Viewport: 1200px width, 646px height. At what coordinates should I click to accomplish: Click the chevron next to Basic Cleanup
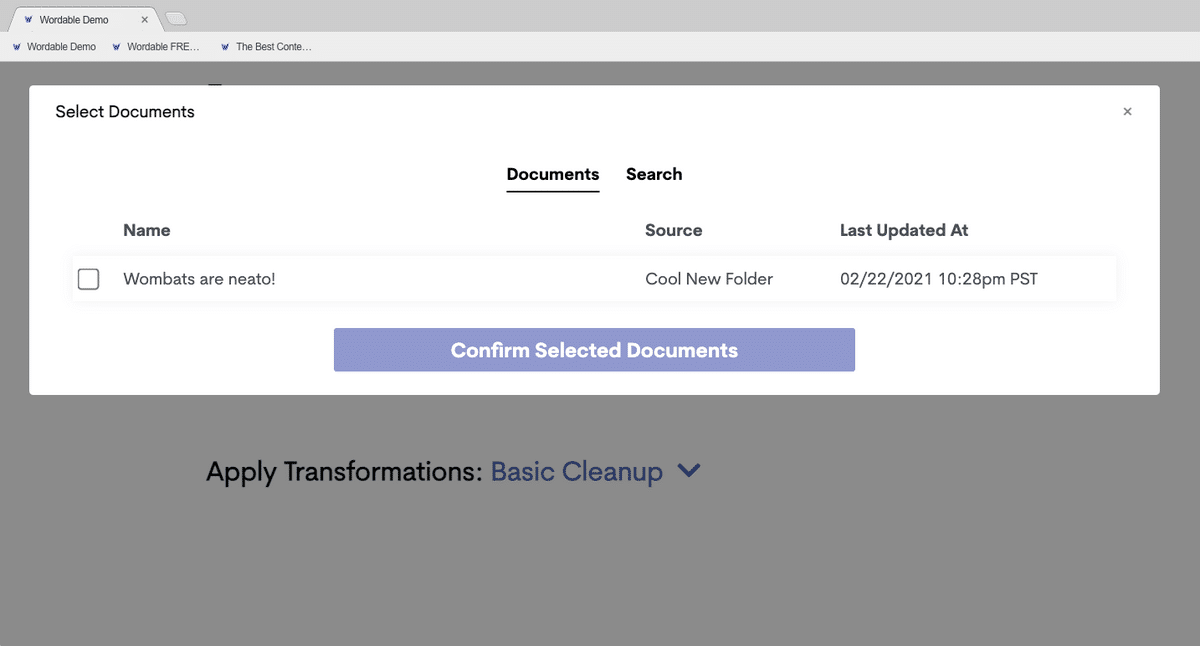[688, 470]
